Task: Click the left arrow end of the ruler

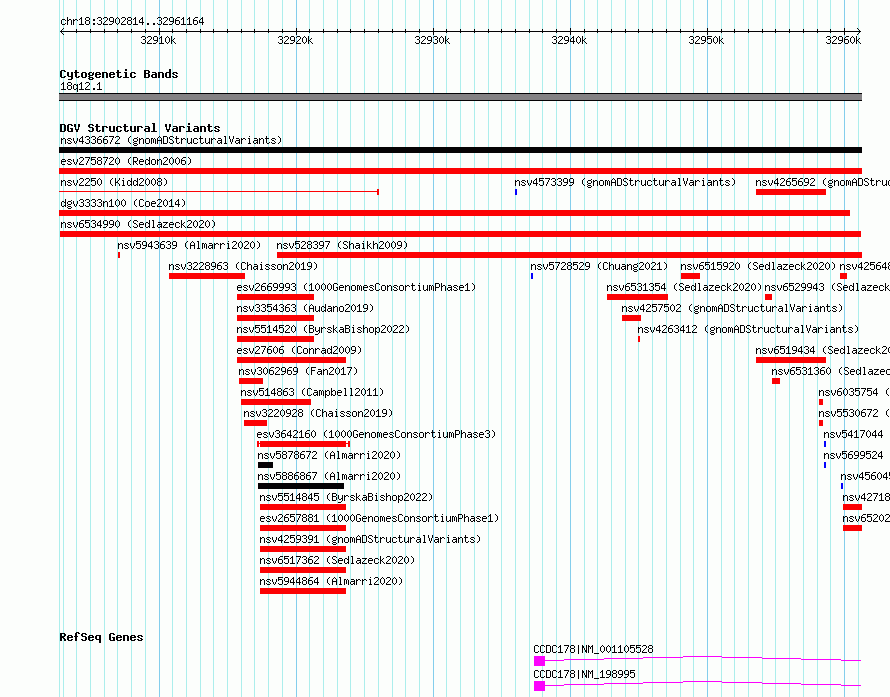Action: [x=62, y=32]
